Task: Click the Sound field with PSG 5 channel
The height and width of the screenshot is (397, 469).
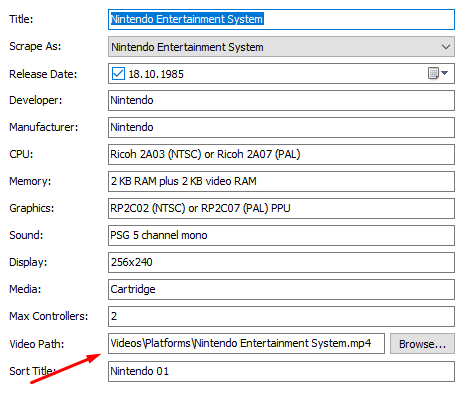Action: (281, 235)
